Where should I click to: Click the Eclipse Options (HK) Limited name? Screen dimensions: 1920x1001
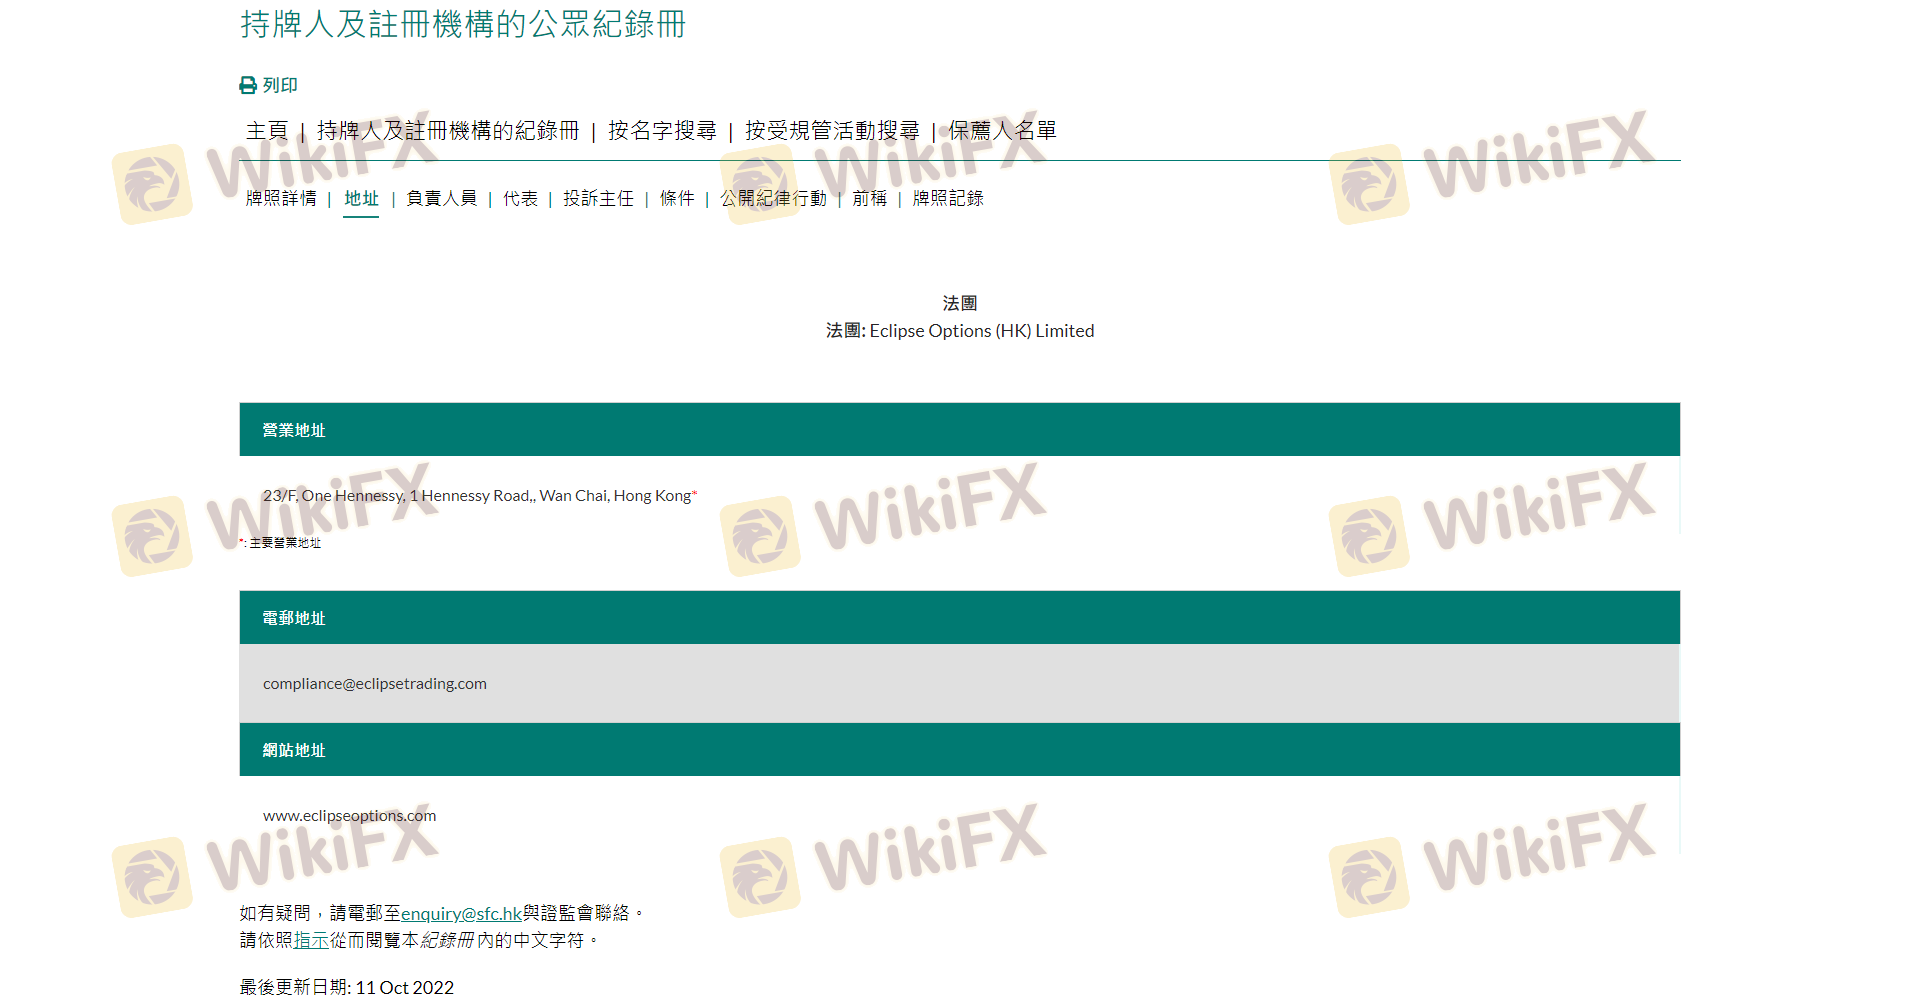click(x=982, y=331)
